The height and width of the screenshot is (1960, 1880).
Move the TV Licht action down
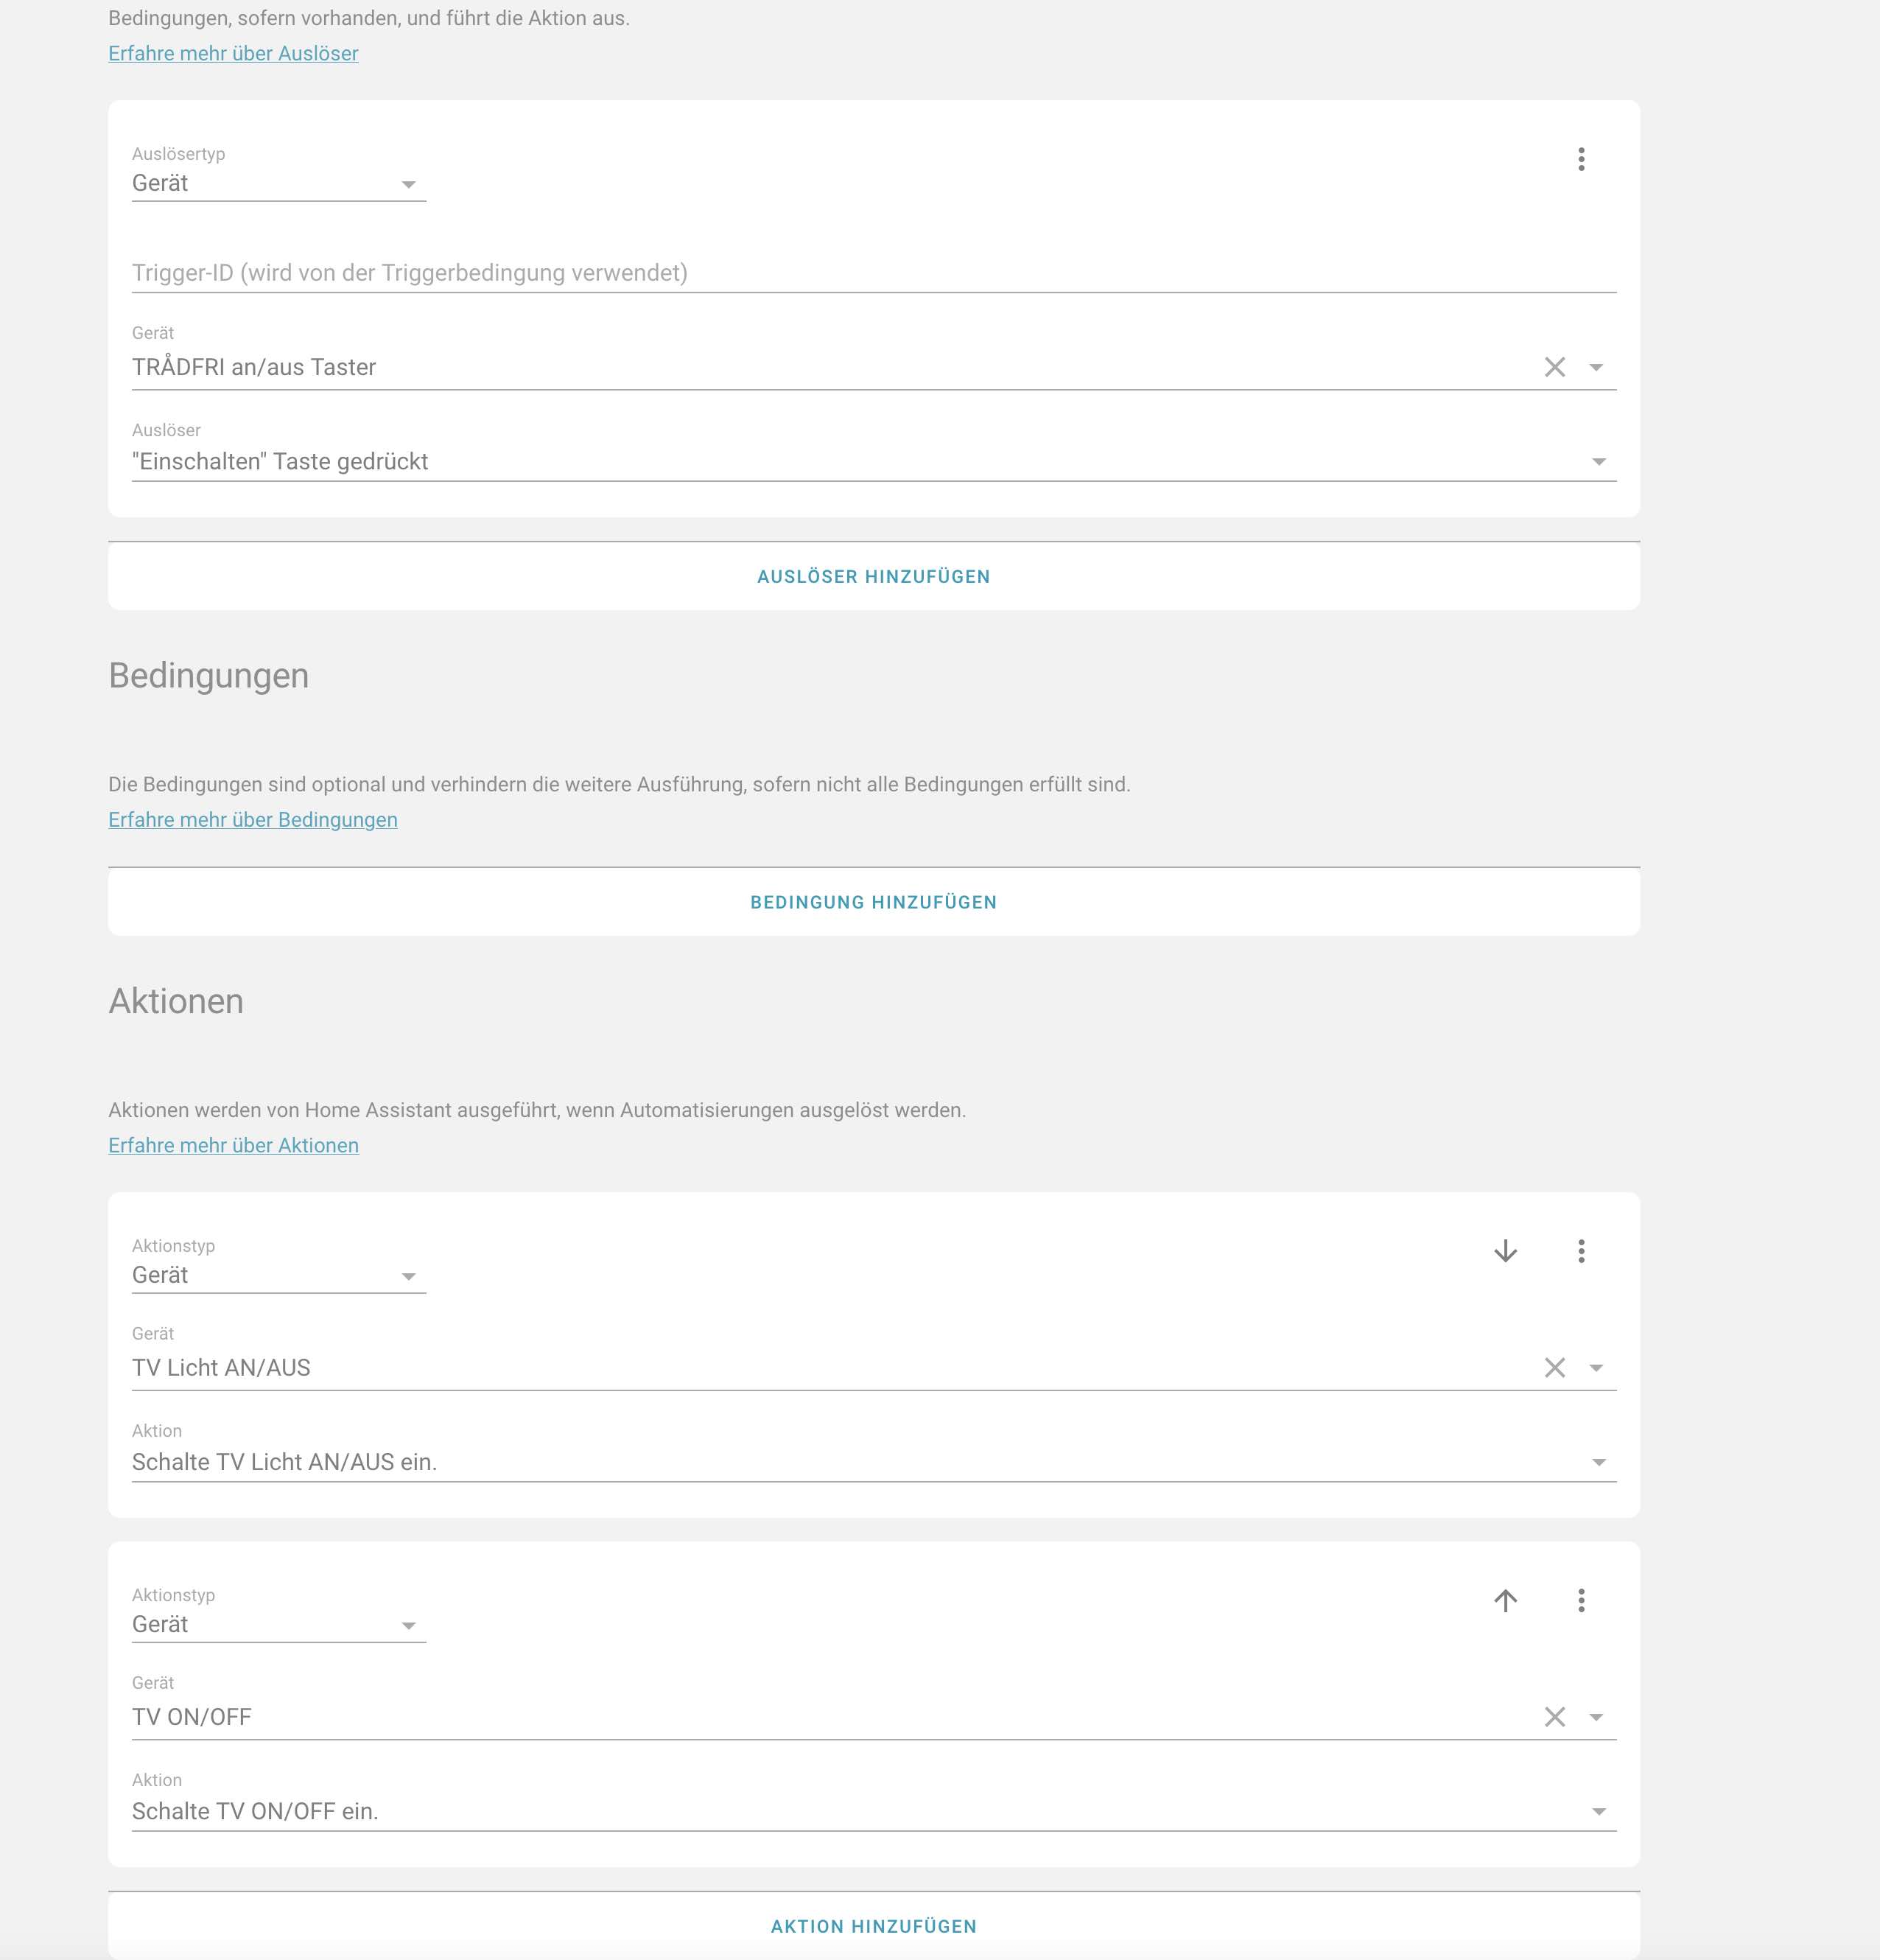point(1505,1251)
